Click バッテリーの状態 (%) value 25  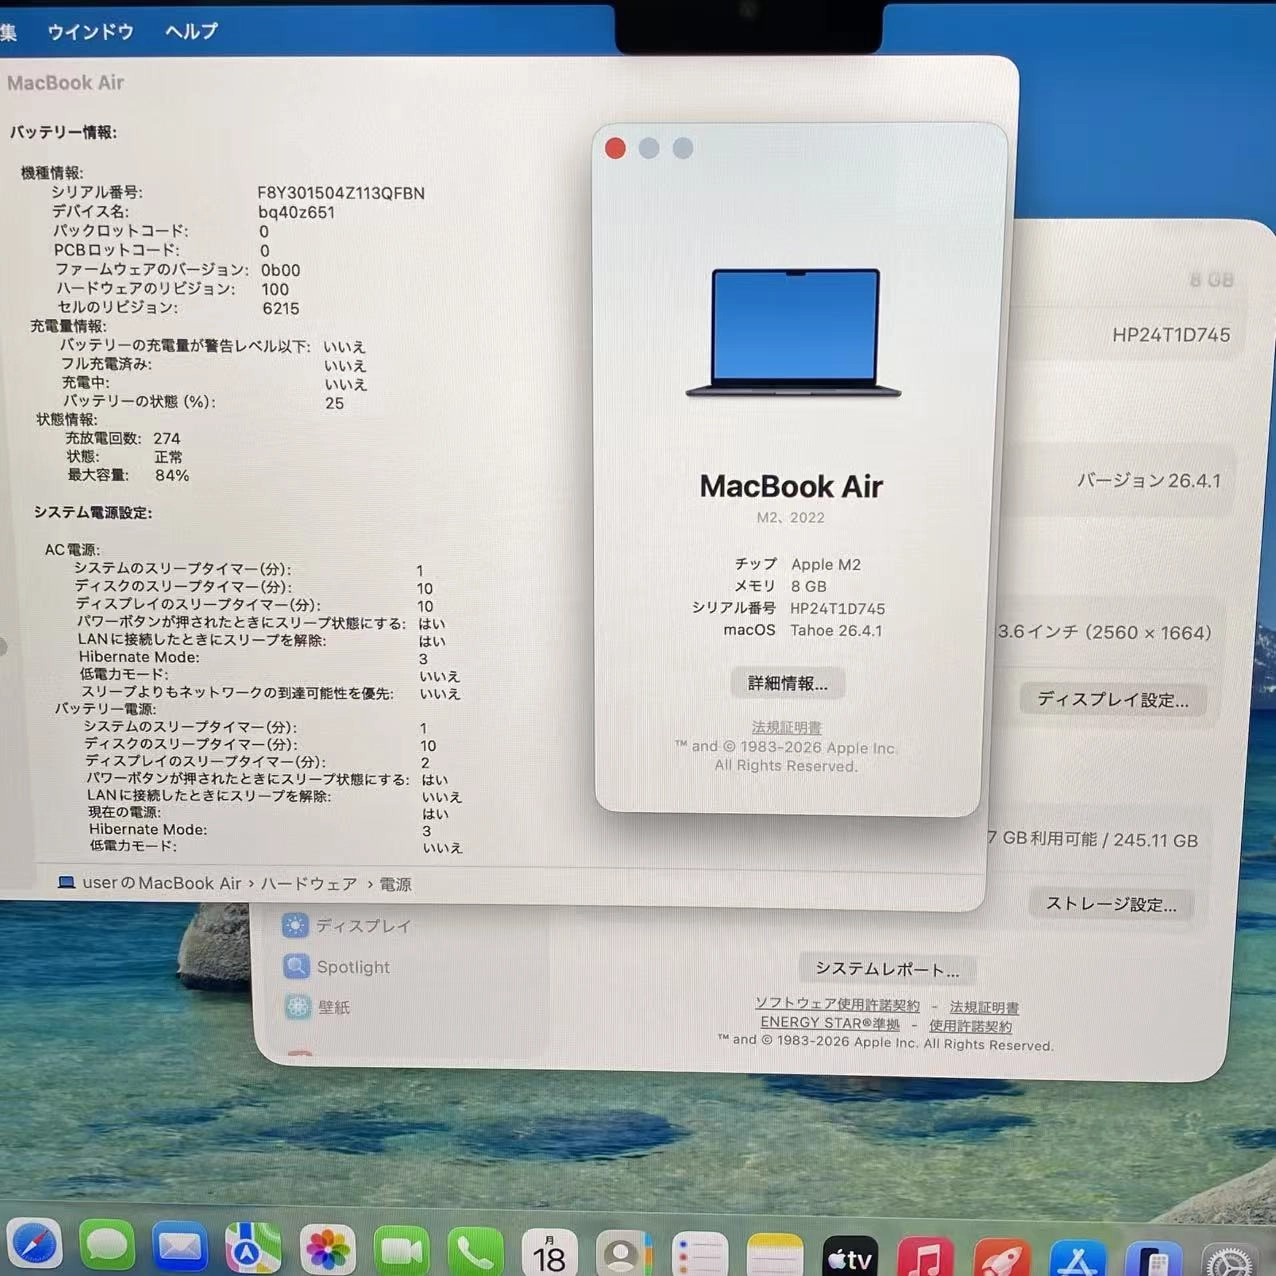click(334, 403)
